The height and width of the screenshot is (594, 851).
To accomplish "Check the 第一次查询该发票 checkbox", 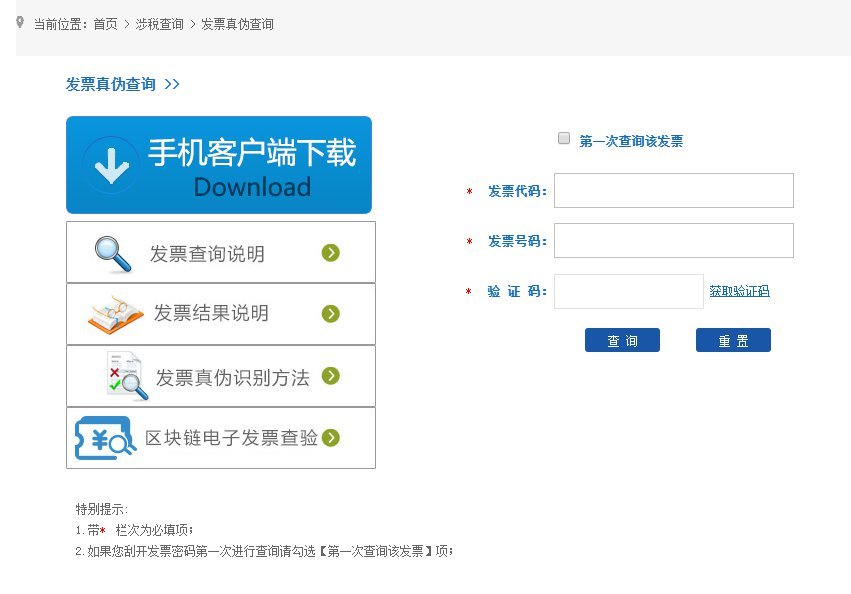I will tap(564, 138).
